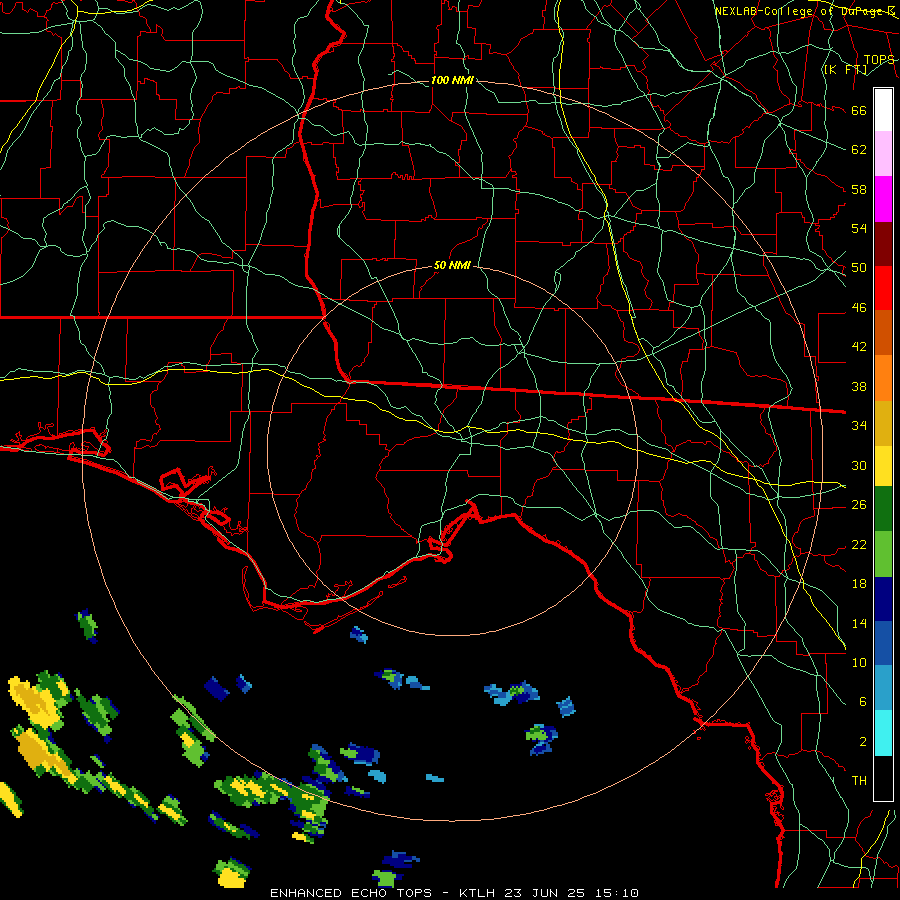
Task: Click the magenta legend swatch
Action: 883,199
